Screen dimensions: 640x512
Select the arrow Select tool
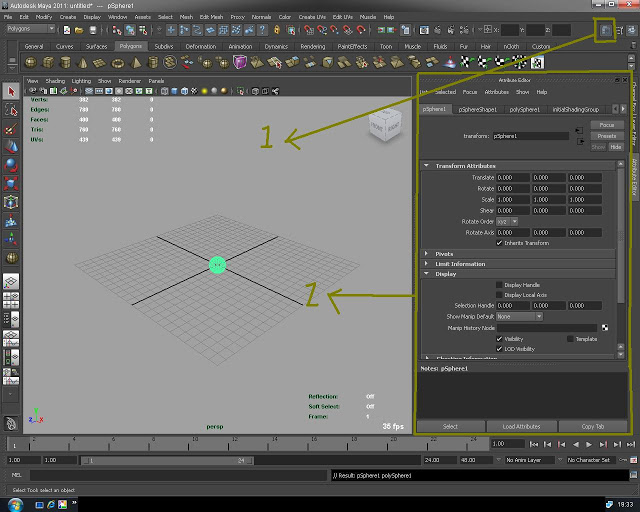click(x=11, y=91)
